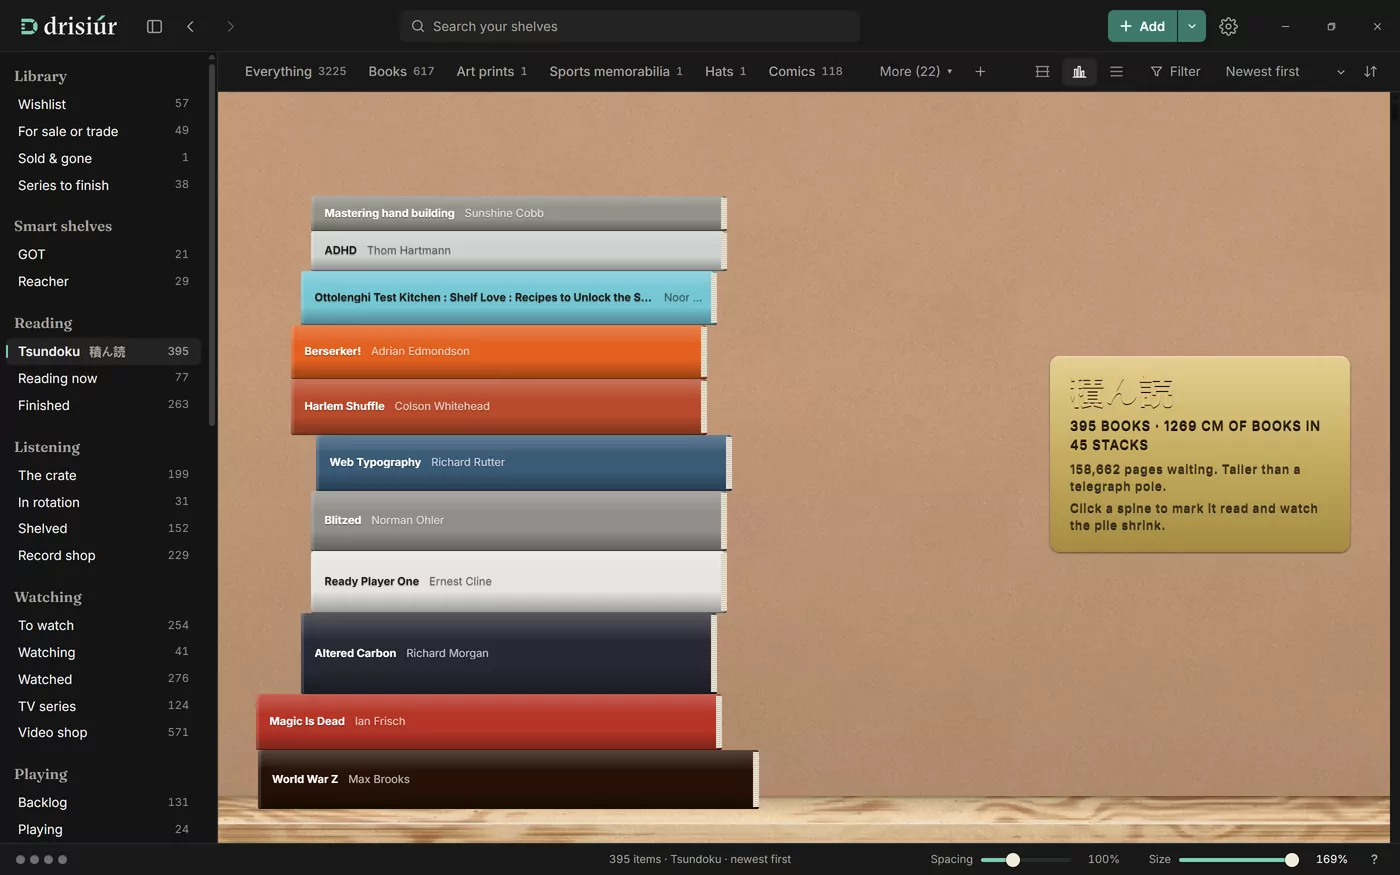The height and width of the screenshot is (875, 1400).
Task: Open the Everything tab
Action: coord(295,72)
